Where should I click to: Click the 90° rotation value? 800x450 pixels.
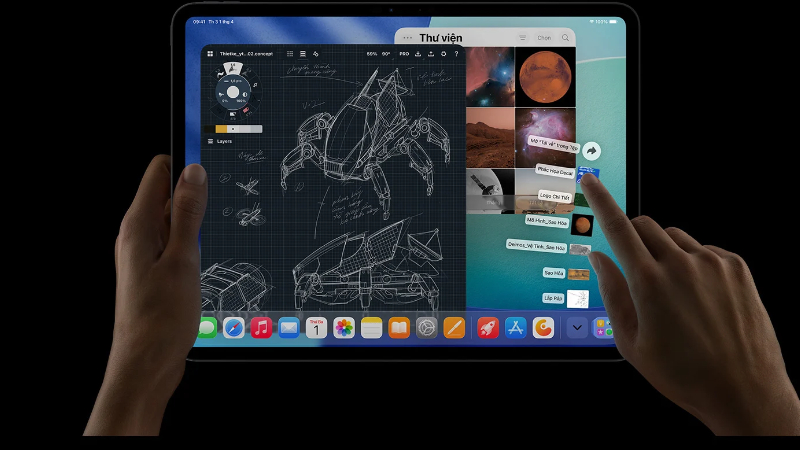point(386,54)
